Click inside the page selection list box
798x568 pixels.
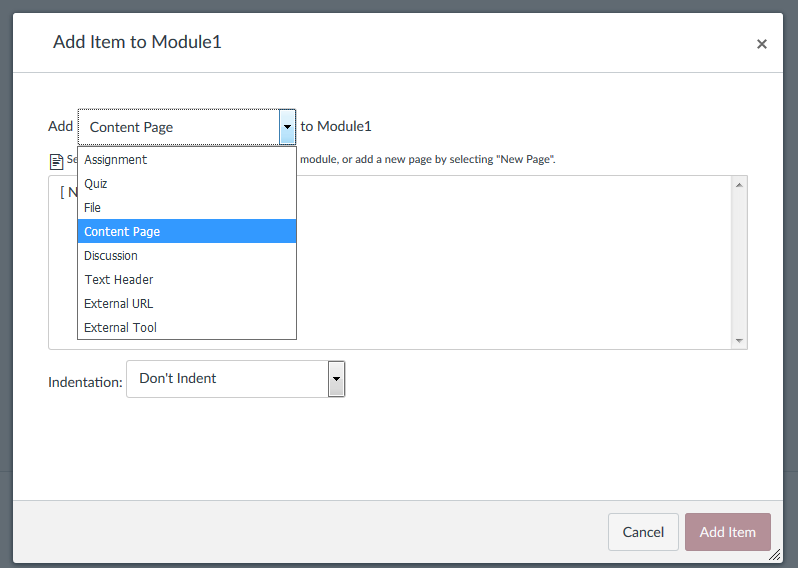point(520,270)
